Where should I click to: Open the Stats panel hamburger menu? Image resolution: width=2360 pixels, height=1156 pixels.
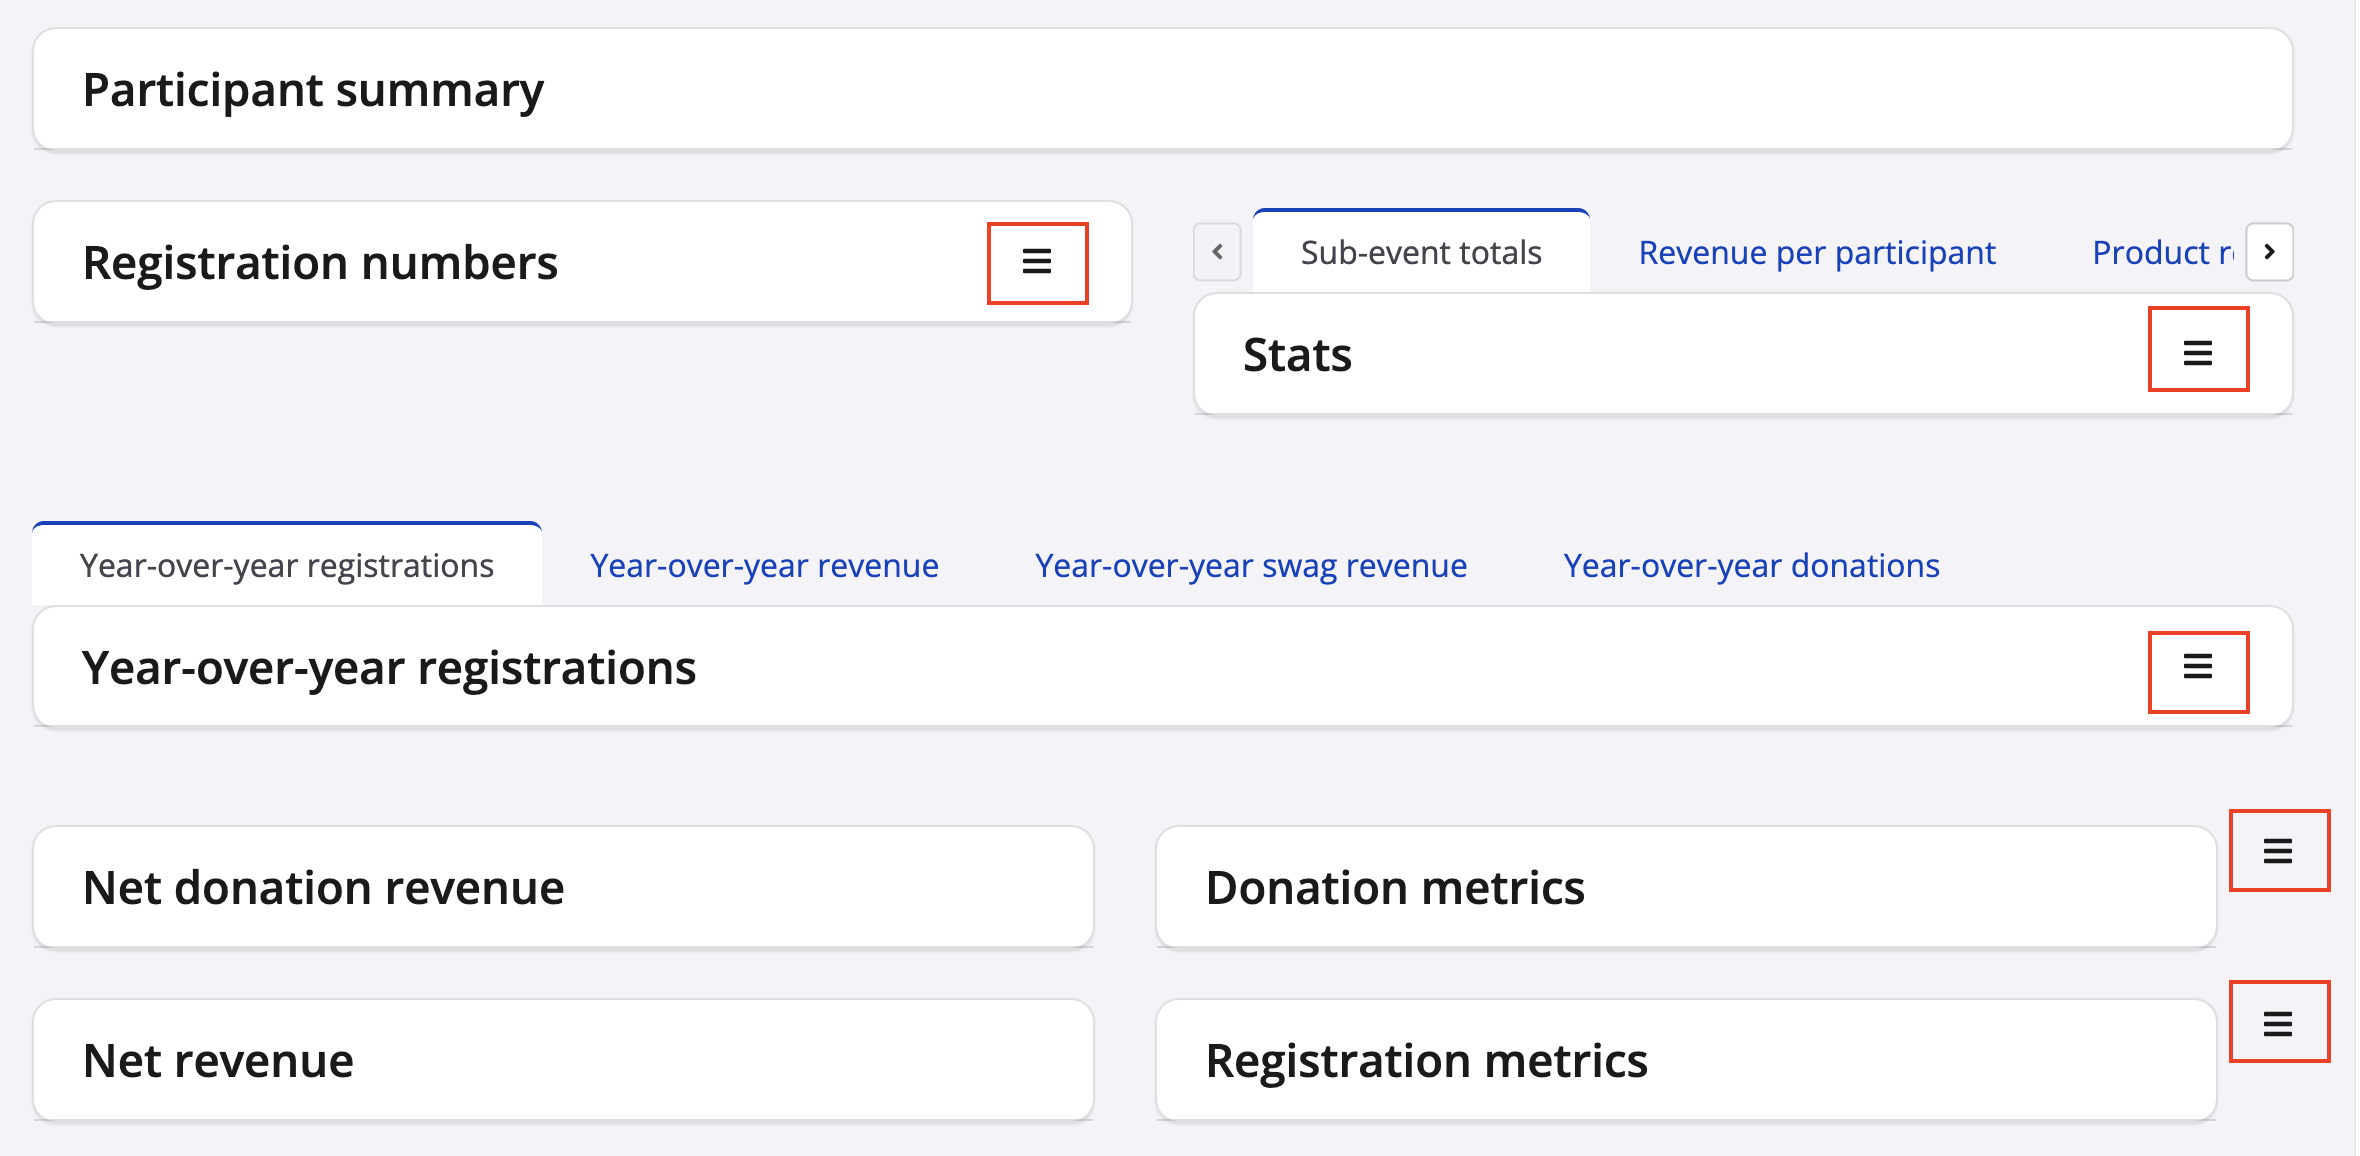pyautogui.click(x=2197, y=352)
